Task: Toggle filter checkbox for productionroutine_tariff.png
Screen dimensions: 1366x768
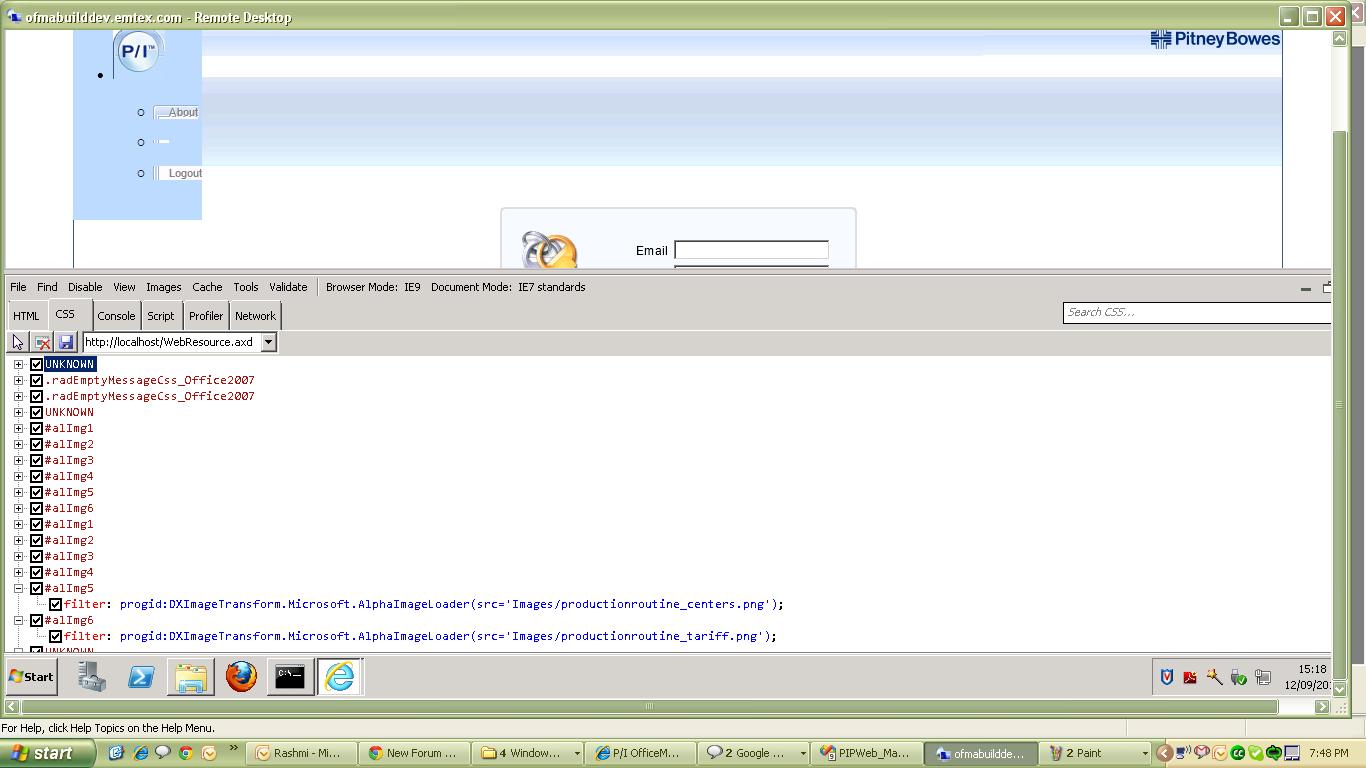Action: click(x=55, y=636)
